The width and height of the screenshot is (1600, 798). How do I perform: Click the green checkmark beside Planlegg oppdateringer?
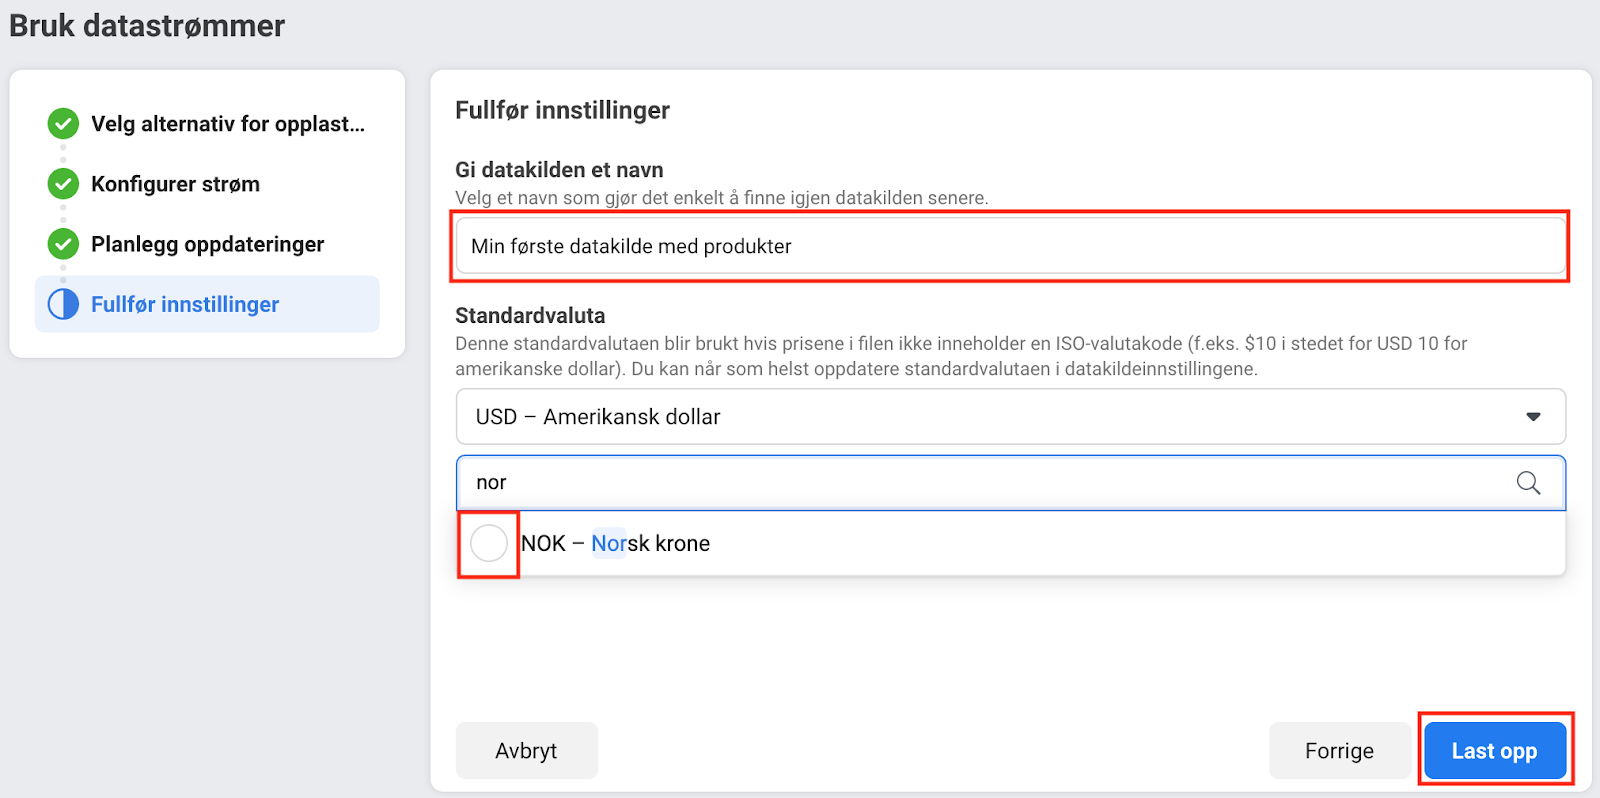point(63,244)
